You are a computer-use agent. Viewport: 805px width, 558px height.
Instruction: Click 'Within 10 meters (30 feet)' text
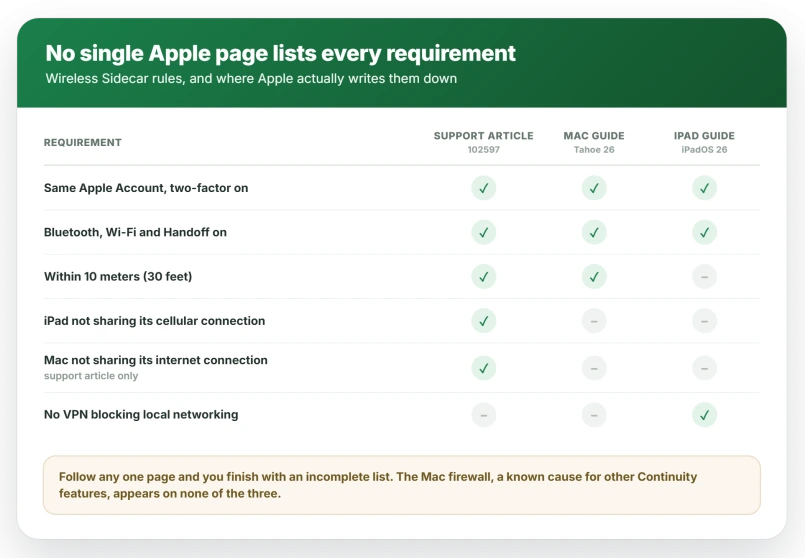[118, 276]
